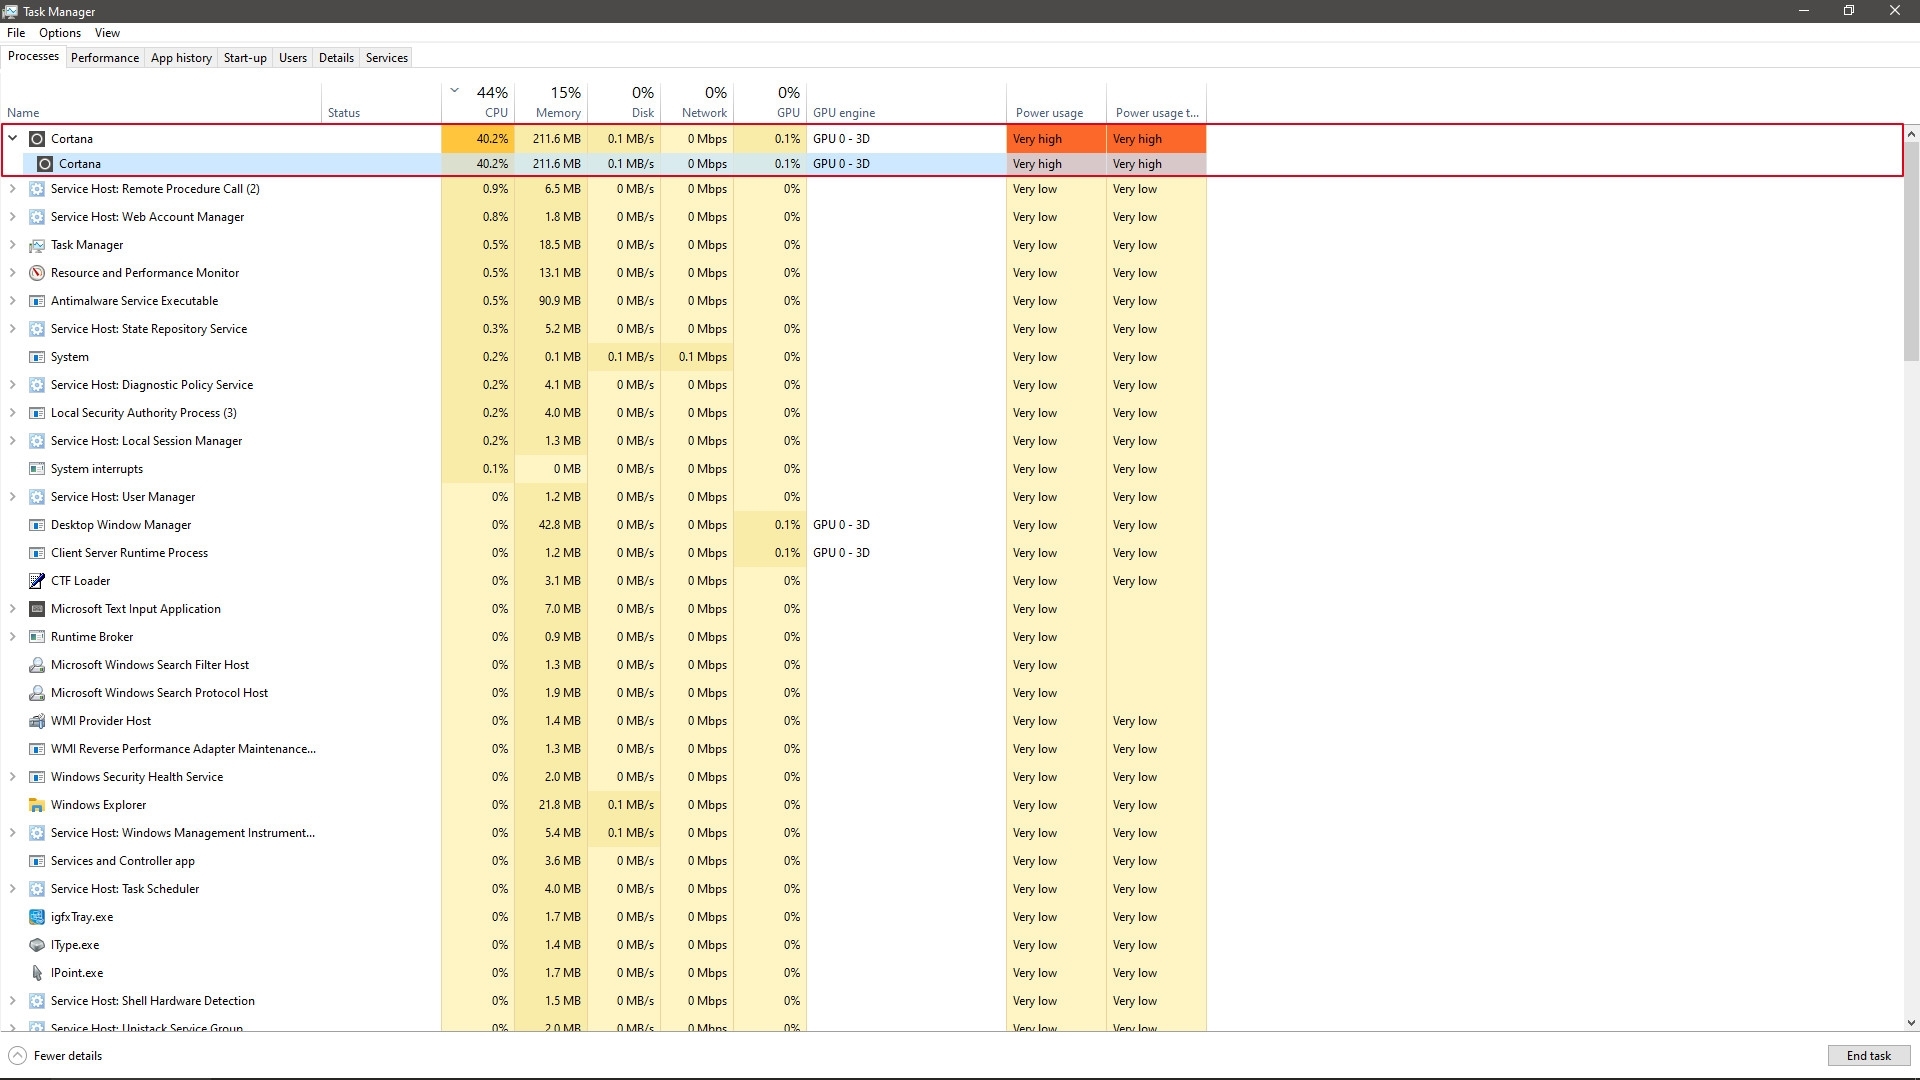Click the Windows Explorer process icon
Image resolution: width=1920 pixels, height=1080 pixels.
36,804
